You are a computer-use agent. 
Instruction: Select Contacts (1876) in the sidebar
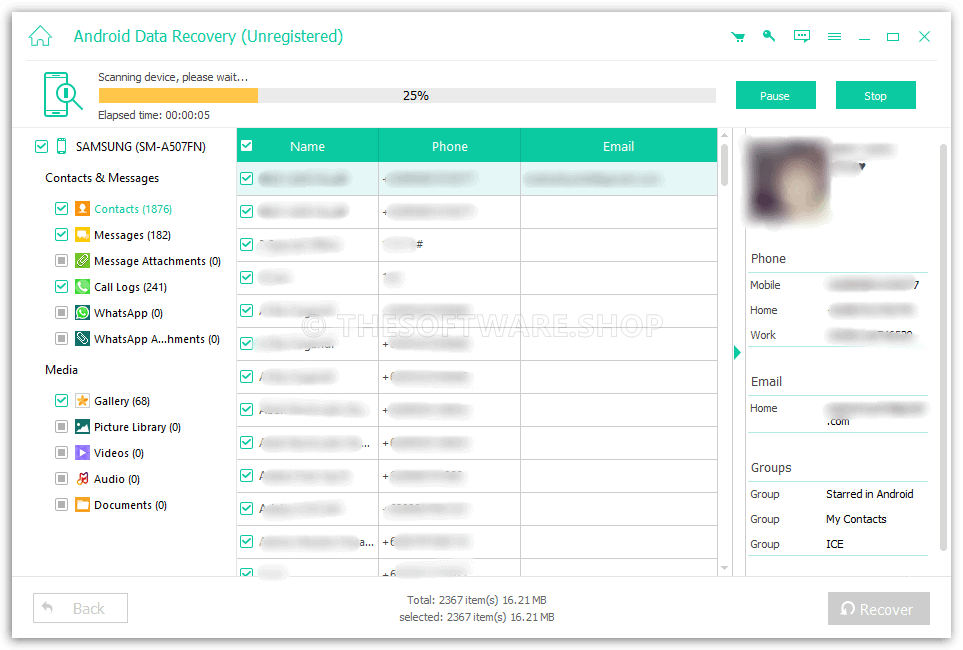(133, 209)
